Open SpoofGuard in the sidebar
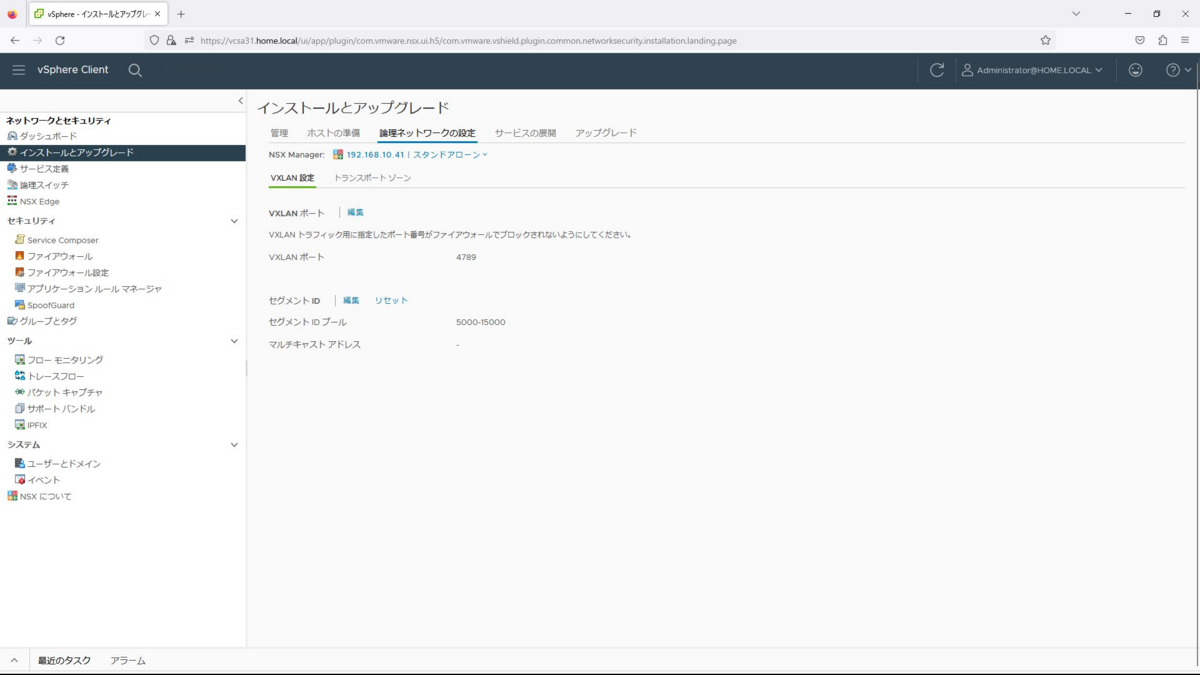 tap(50, 305)
